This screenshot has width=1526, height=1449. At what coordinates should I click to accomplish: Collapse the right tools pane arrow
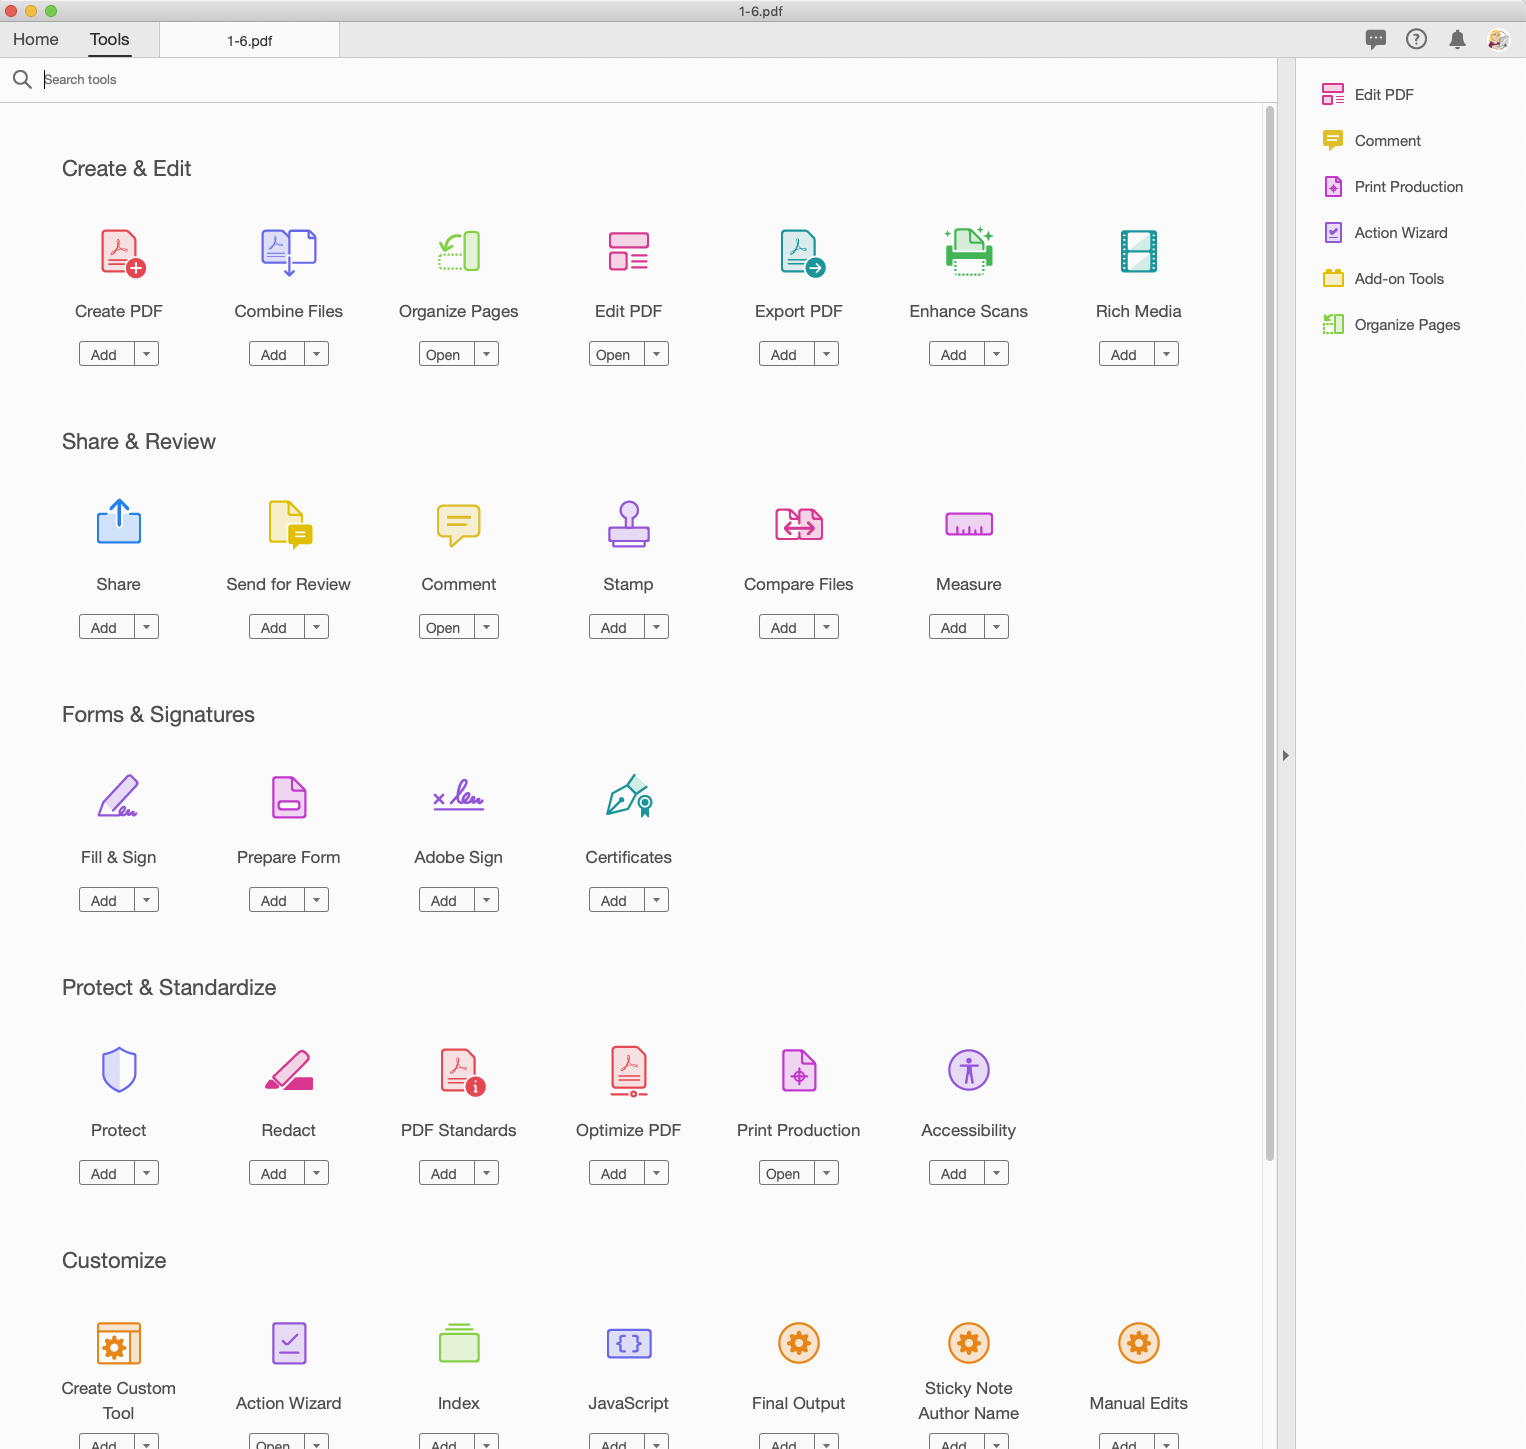pyautogui.click(x=1286, y=755)
